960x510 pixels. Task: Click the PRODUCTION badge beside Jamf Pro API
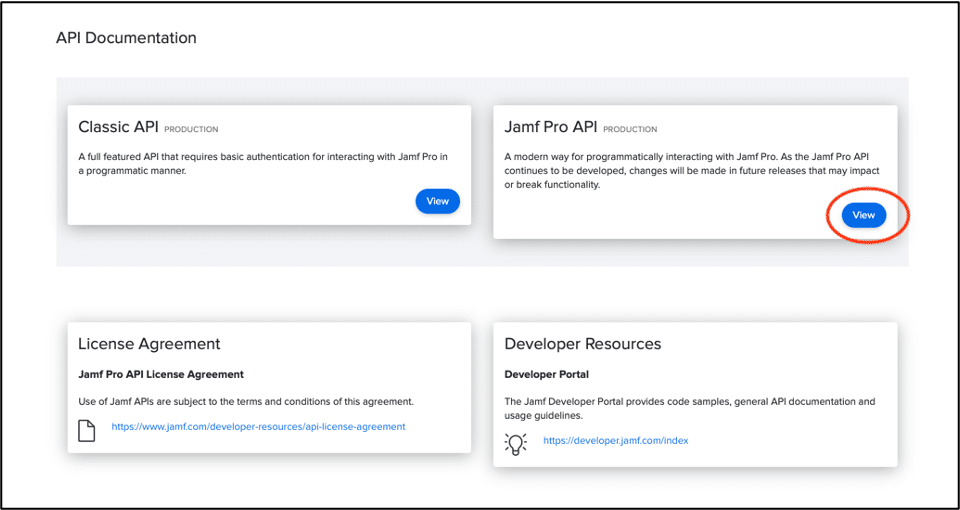click(630, 129)
